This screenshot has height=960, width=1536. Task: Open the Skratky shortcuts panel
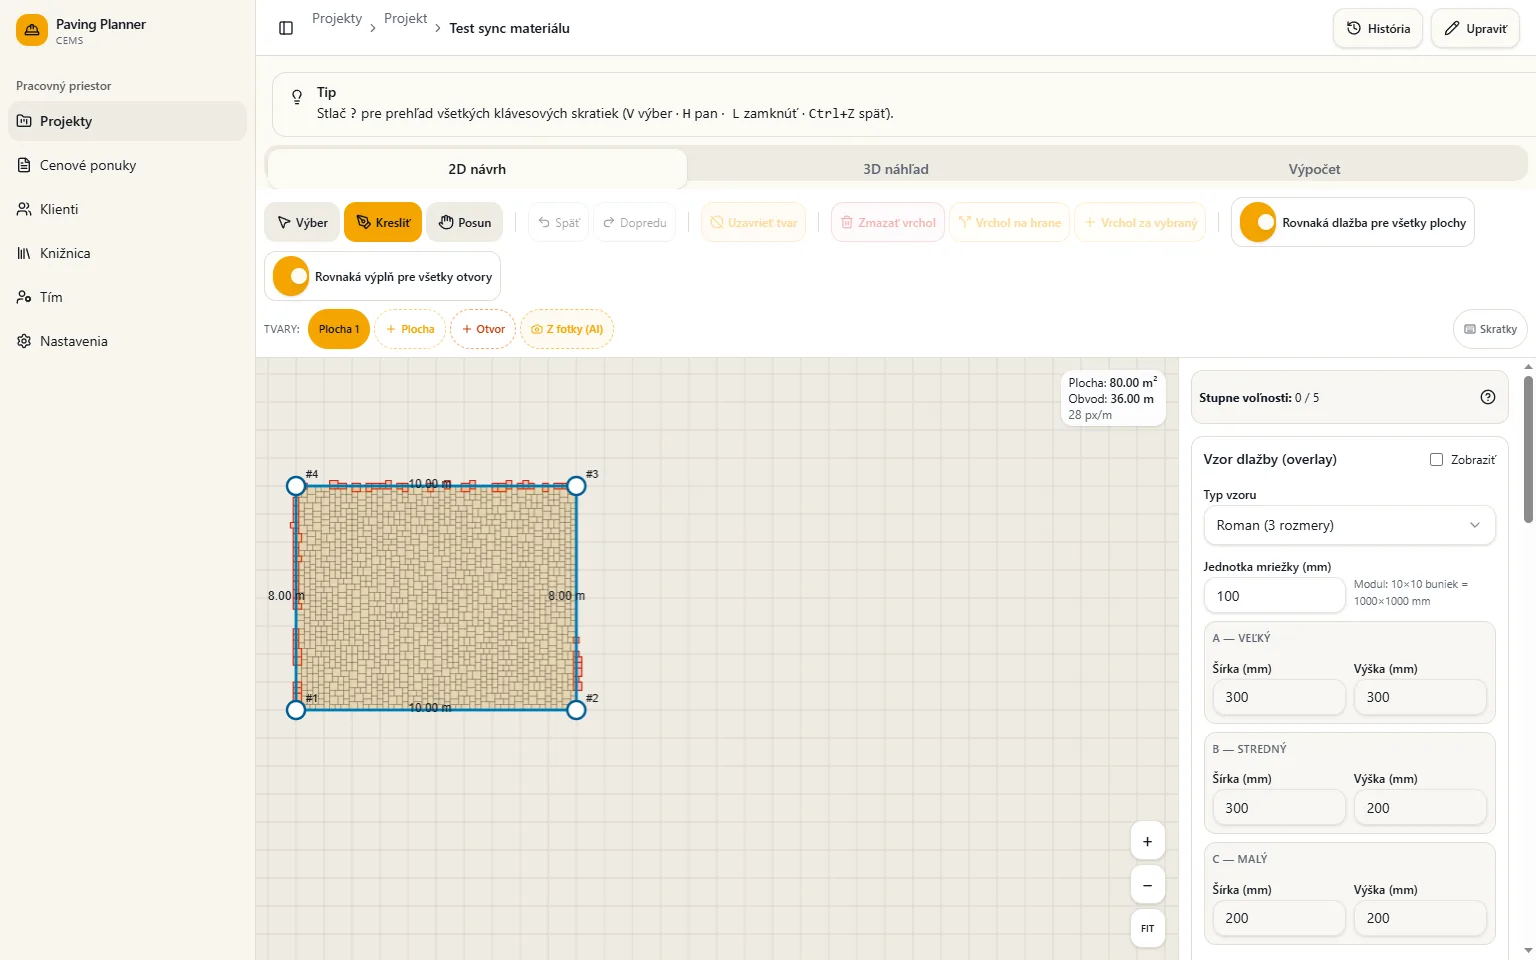tap(1490, 329)
